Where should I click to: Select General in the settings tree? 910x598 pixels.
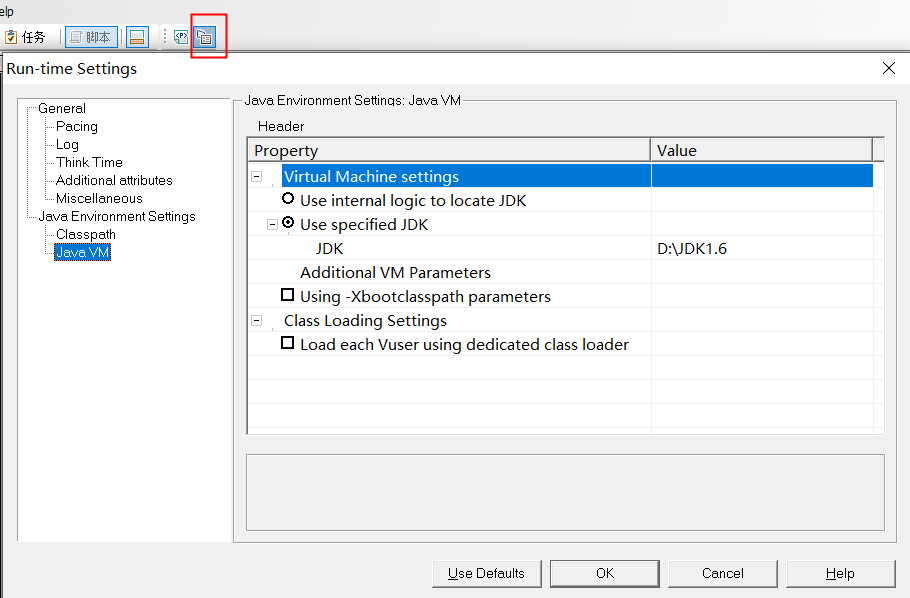[62, 109]
